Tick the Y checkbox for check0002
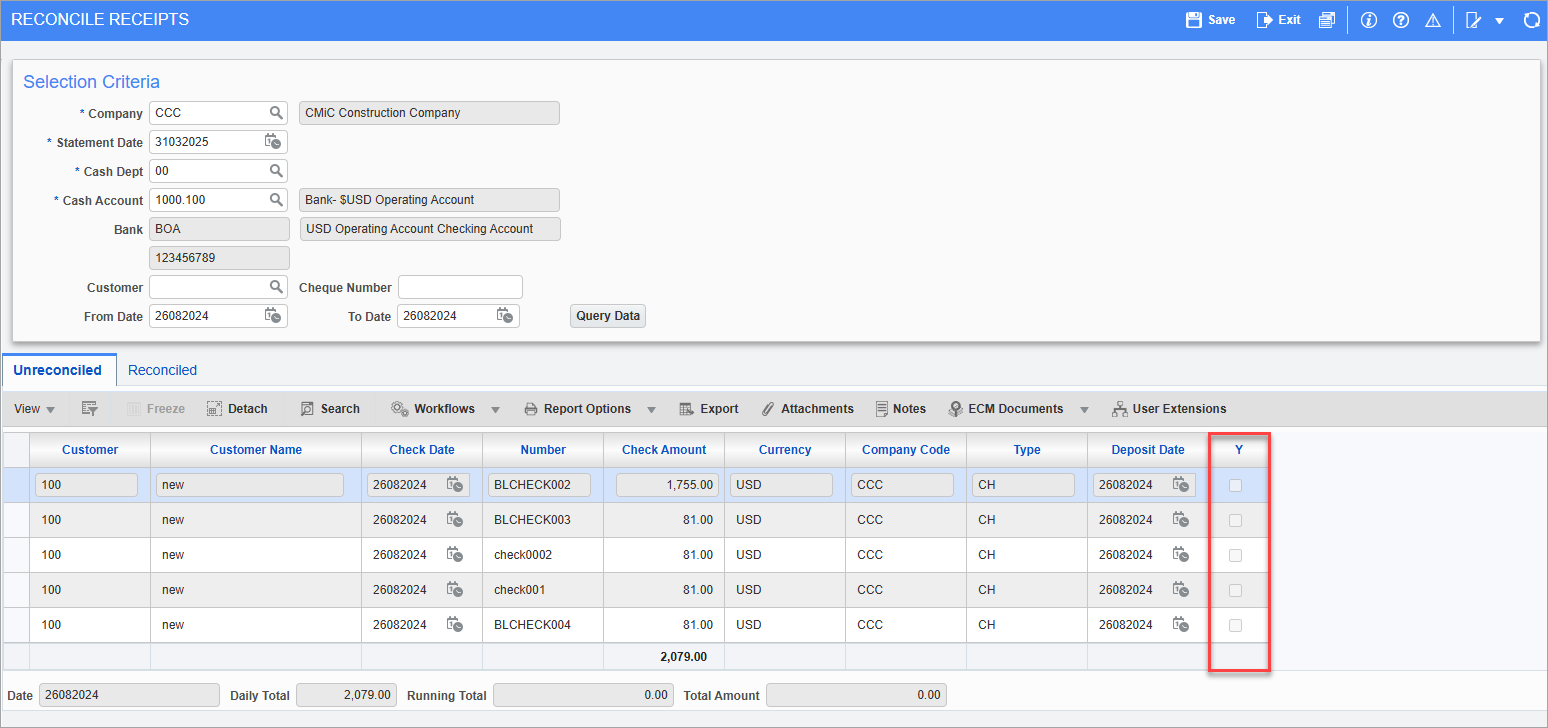This screenshot has height=728, width=1548. (1235, 555)
